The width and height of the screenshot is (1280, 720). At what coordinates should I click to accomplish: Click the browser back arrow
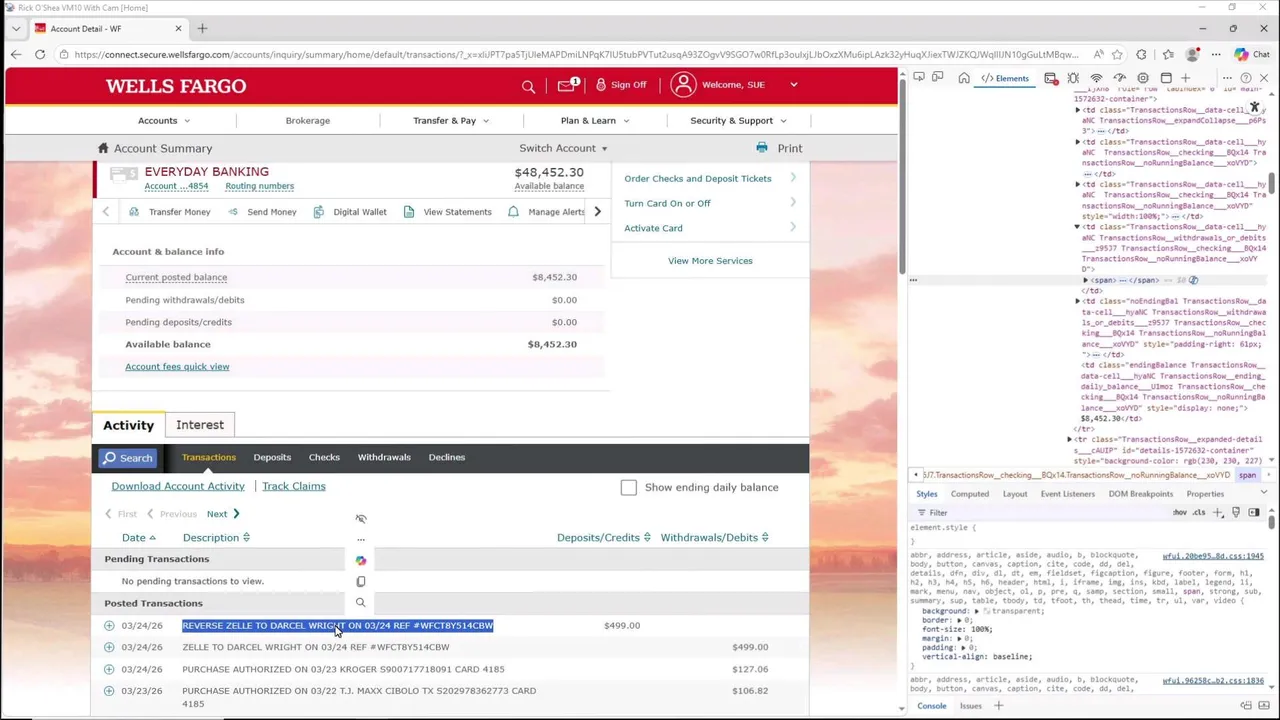click(x=16, y=54)
